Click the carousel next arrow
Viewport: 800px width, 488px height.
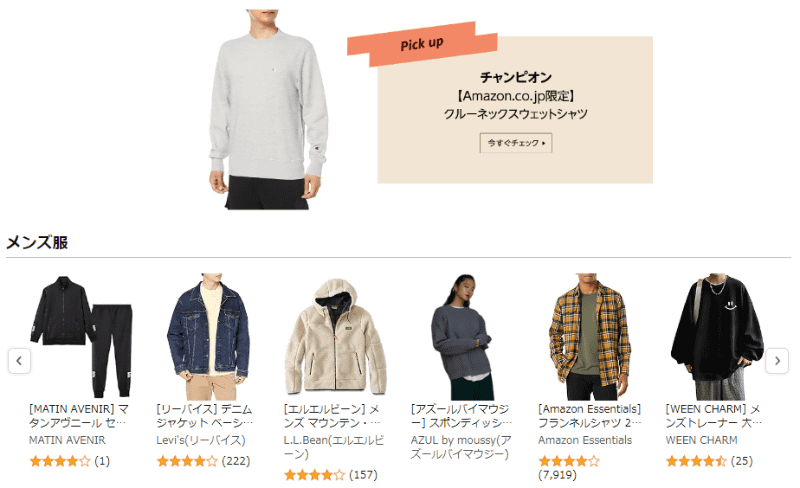[x=777, y=361]
